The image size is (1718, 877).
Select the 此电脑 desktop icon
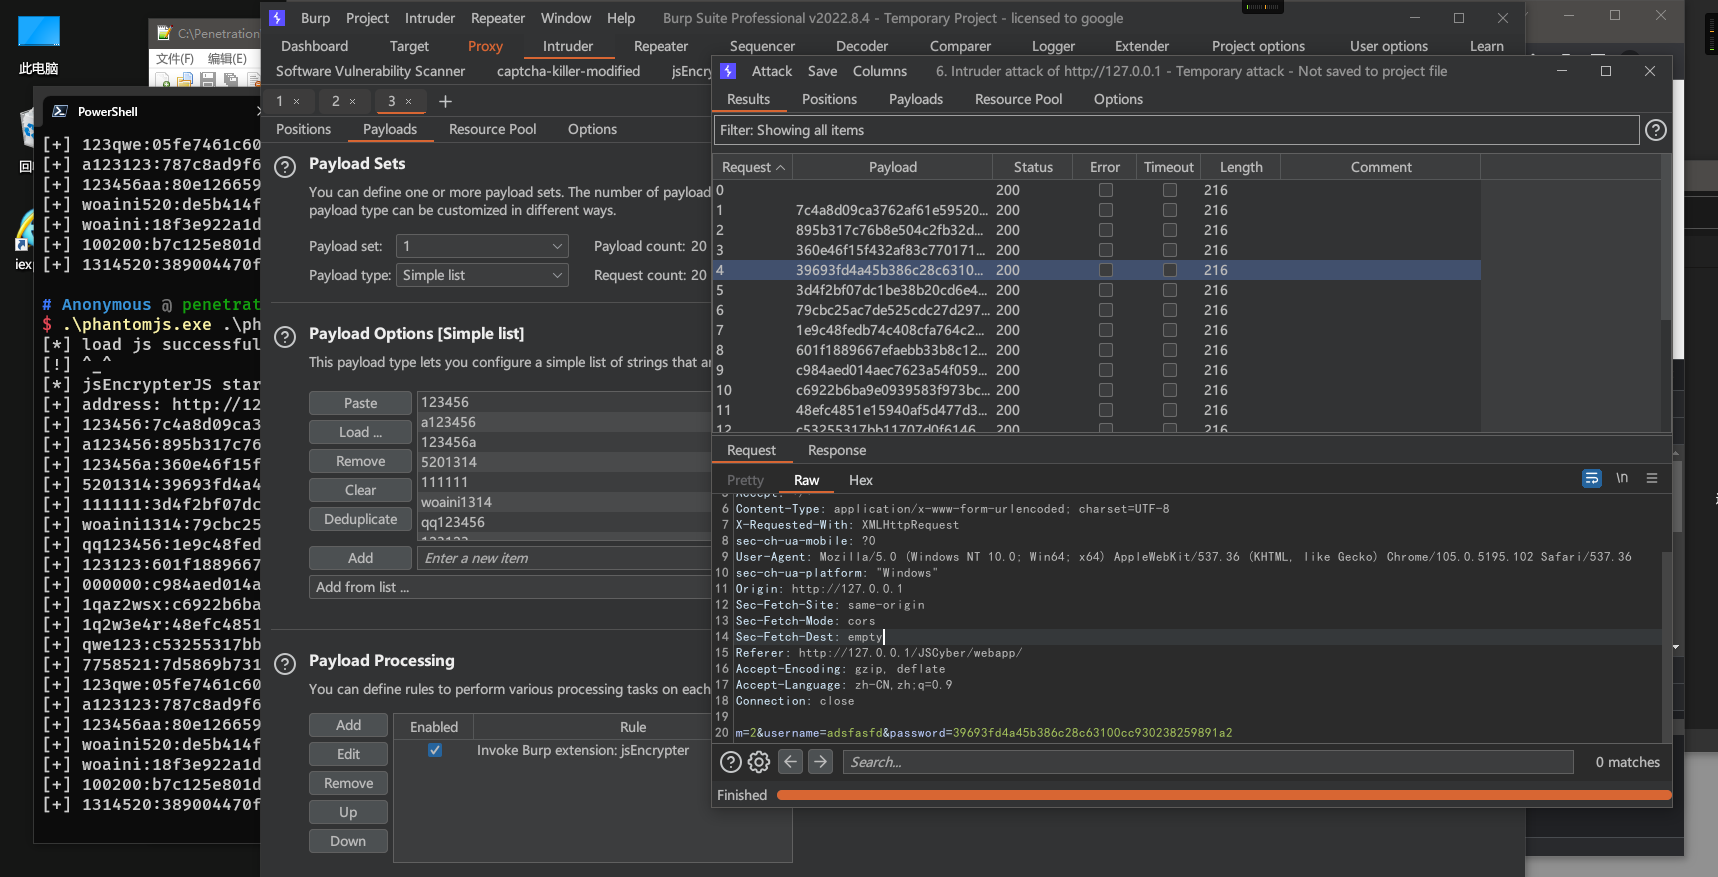pyautogui.click(x=39, y=45)
